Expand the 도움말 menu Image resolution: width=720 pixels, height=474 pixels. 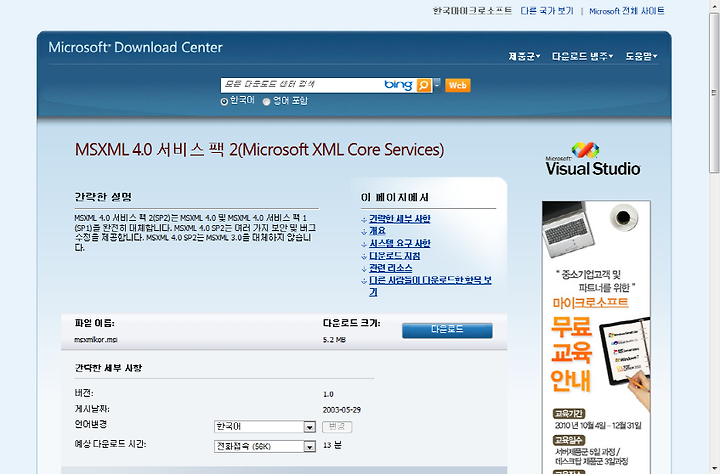click(641, 56)
